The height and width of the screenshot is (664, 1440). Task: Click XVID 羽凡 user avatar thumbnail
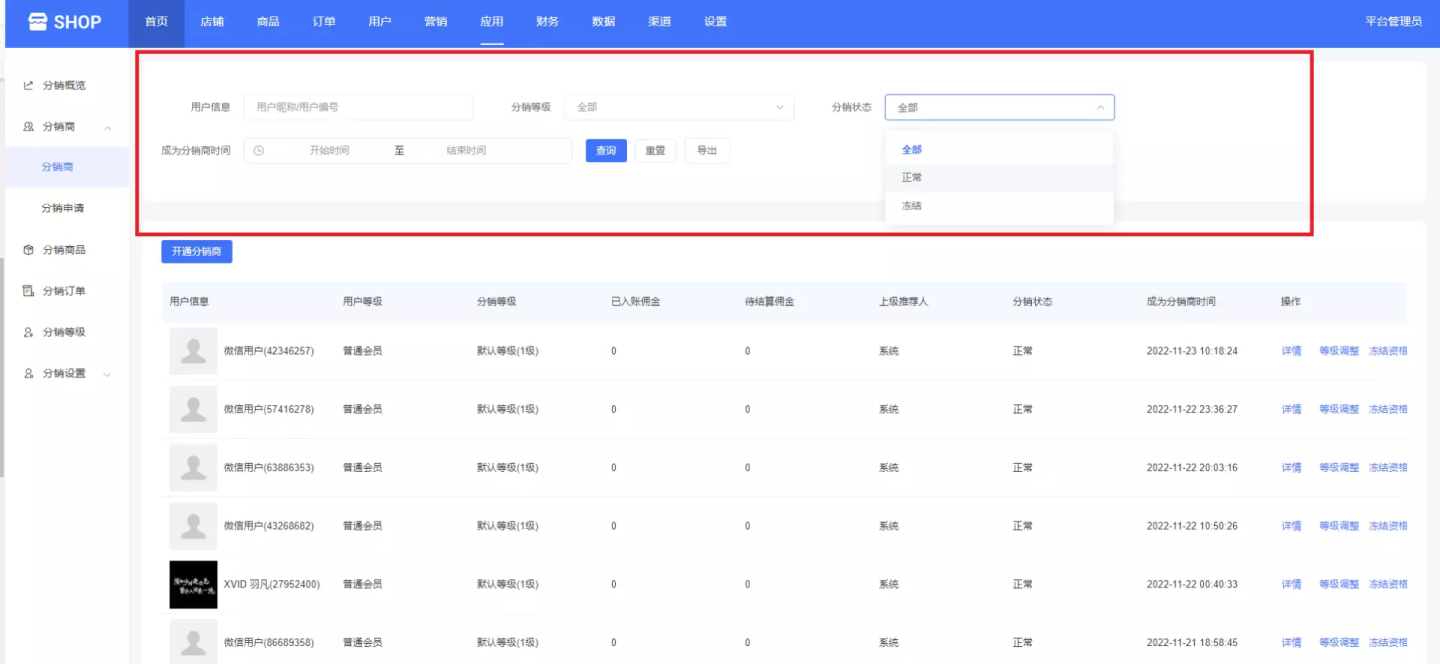click(x=193, y=584)
